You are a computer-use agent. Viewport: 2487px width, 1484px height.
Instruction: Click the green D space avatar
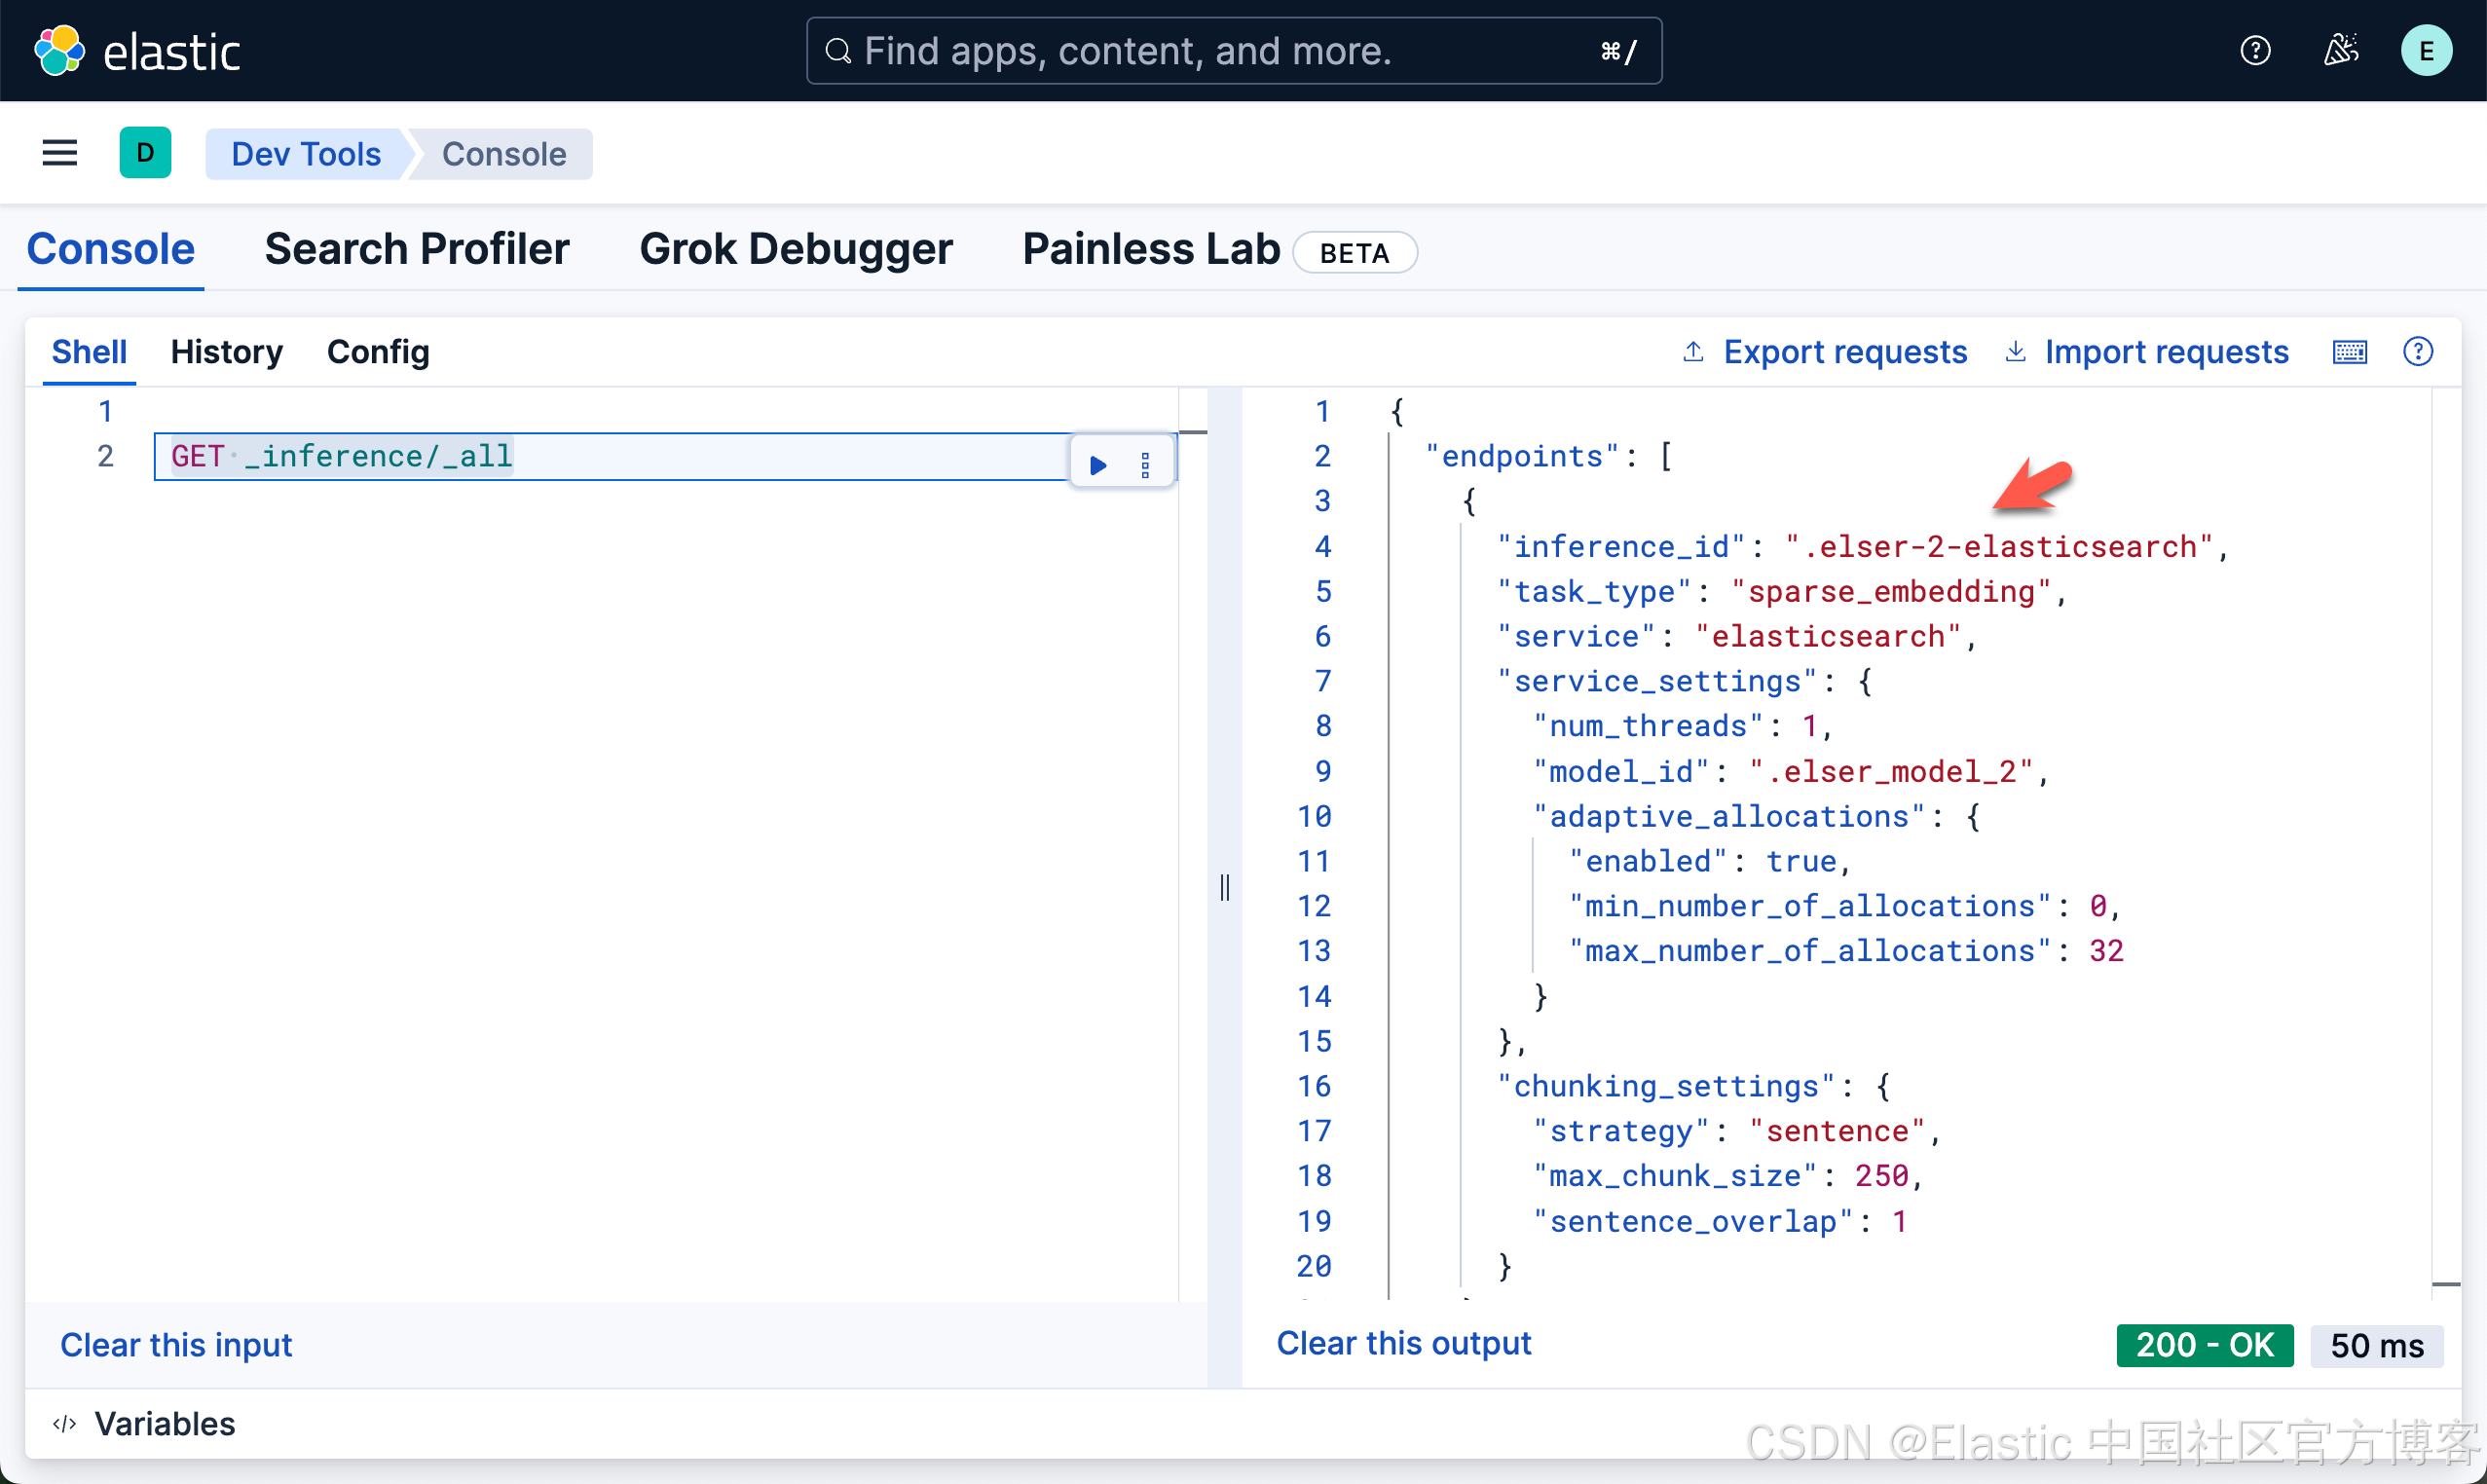[145, 153]
